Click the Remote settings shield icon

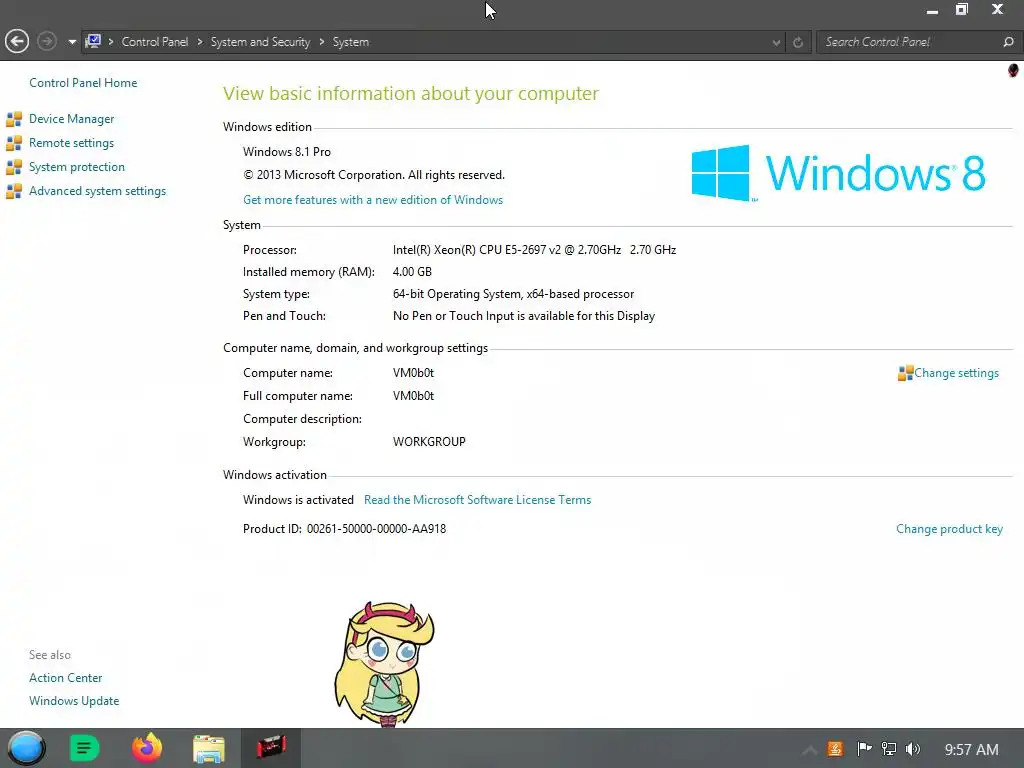click(x=14, y=143)
